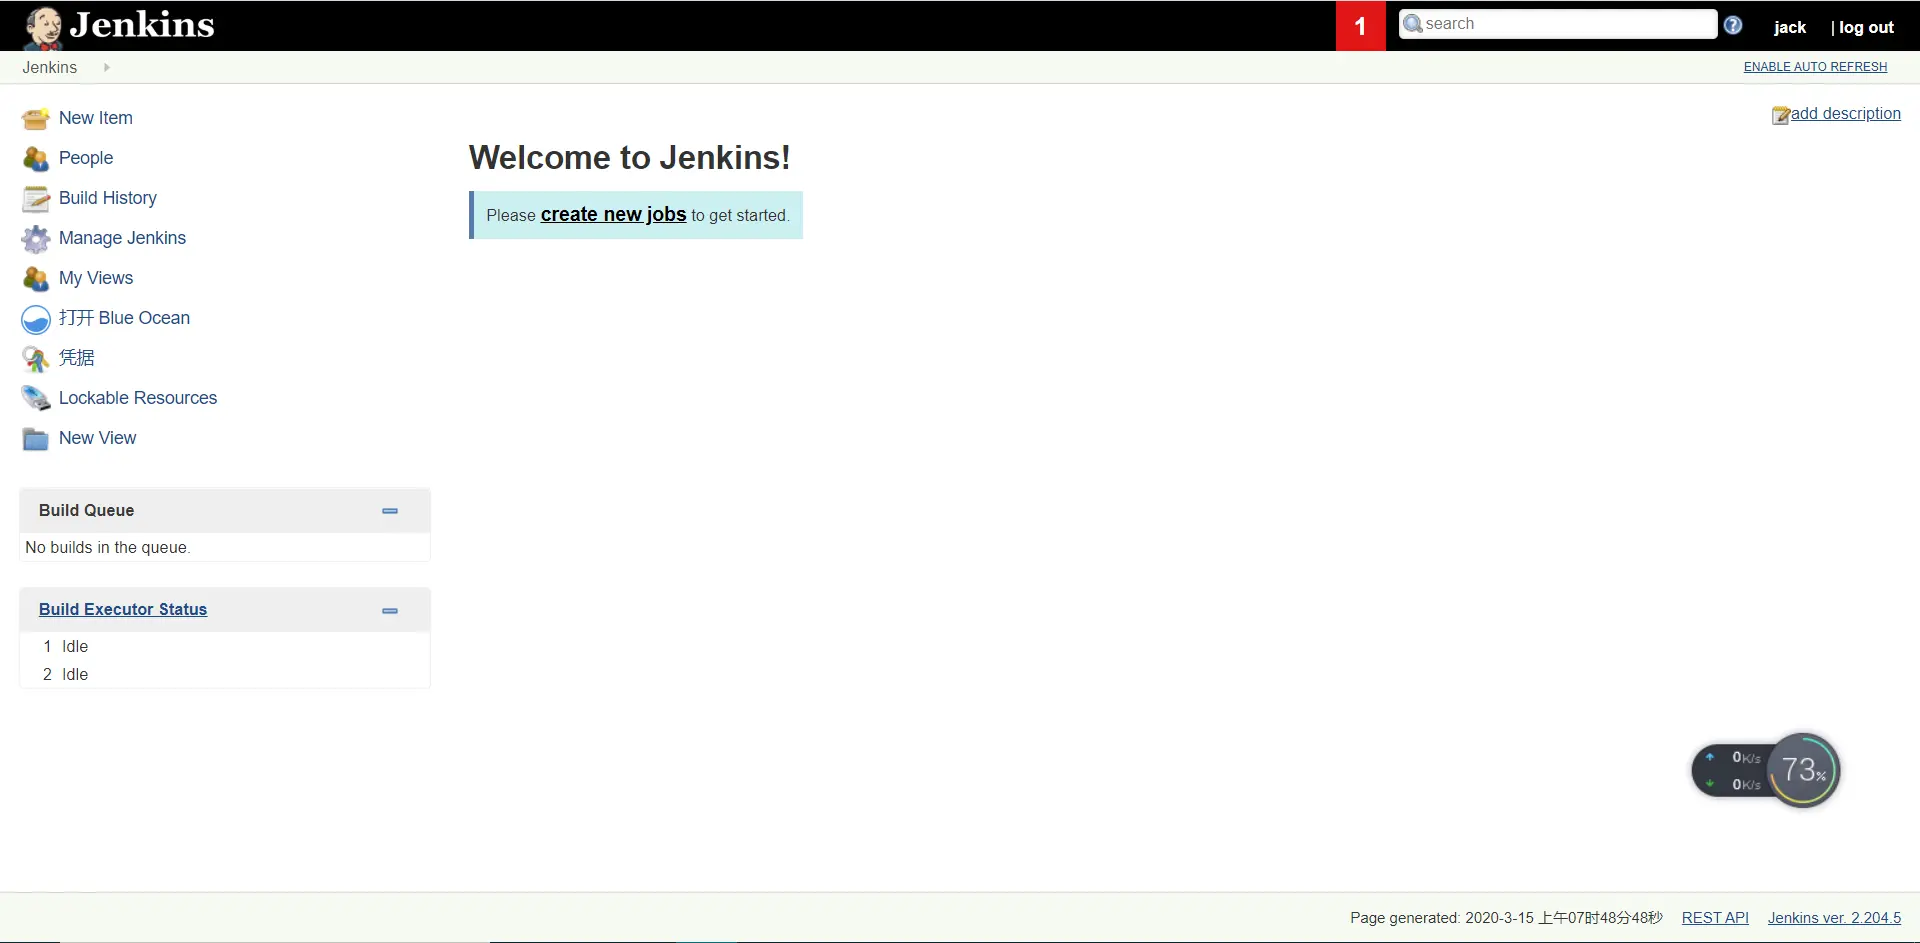Click the Blue Ocean wave icon
The height and width of the screenshot is (943, 1920).
(36, 319)
